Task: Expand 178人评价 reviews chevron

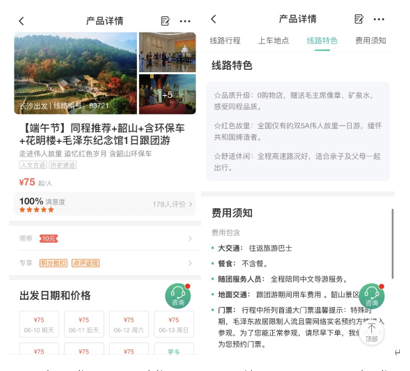Action: coord(172,204)
